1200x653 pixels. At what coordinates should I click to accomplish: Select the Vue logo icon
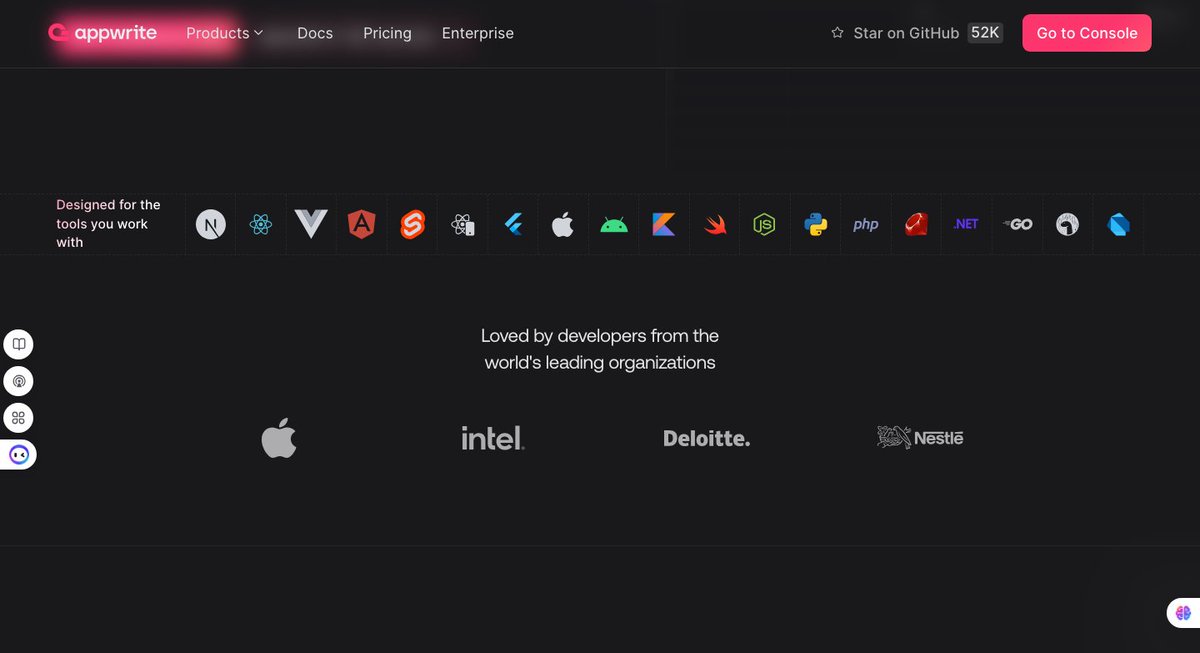pyautogui.click(x=311, y=225)
